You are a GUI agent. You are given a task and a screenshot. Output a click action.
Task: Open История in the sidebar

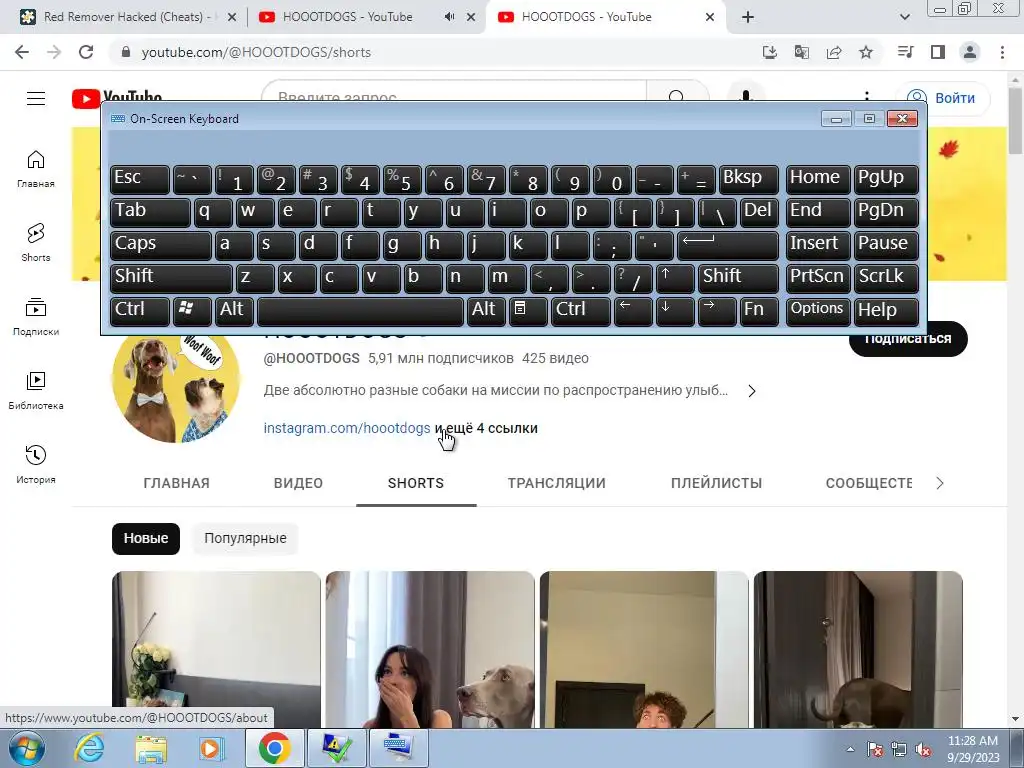[x=36, y=464]
